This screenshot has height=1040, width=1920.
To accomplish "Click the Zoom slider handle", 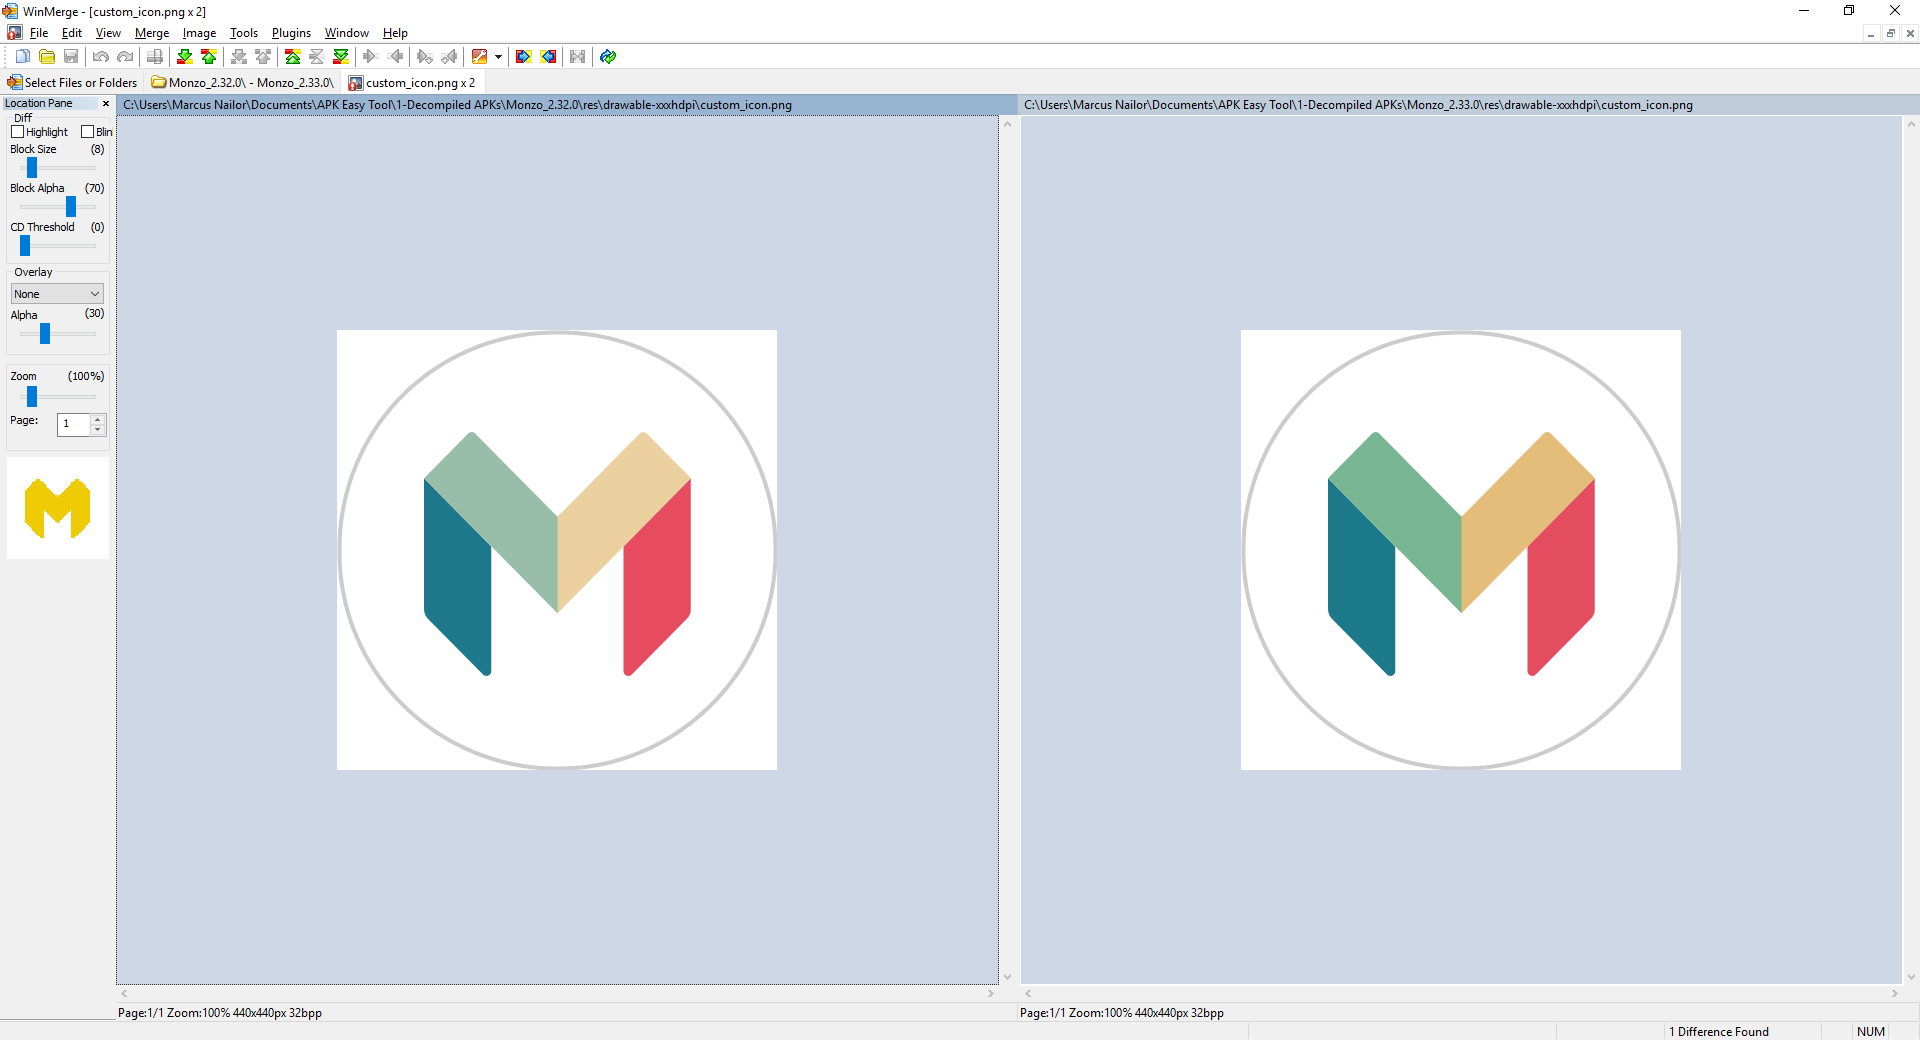I will point(32,396).
